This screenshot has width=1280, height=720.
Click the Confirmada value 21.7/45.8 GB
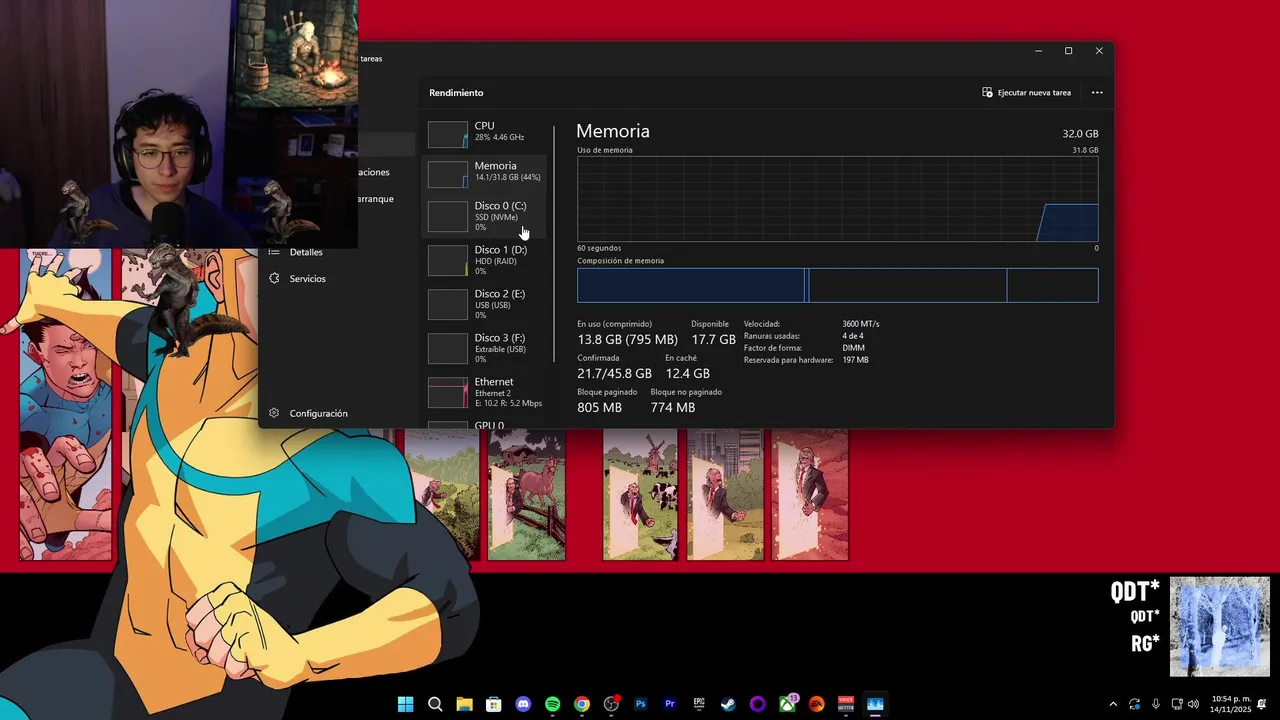coord(614,373)
